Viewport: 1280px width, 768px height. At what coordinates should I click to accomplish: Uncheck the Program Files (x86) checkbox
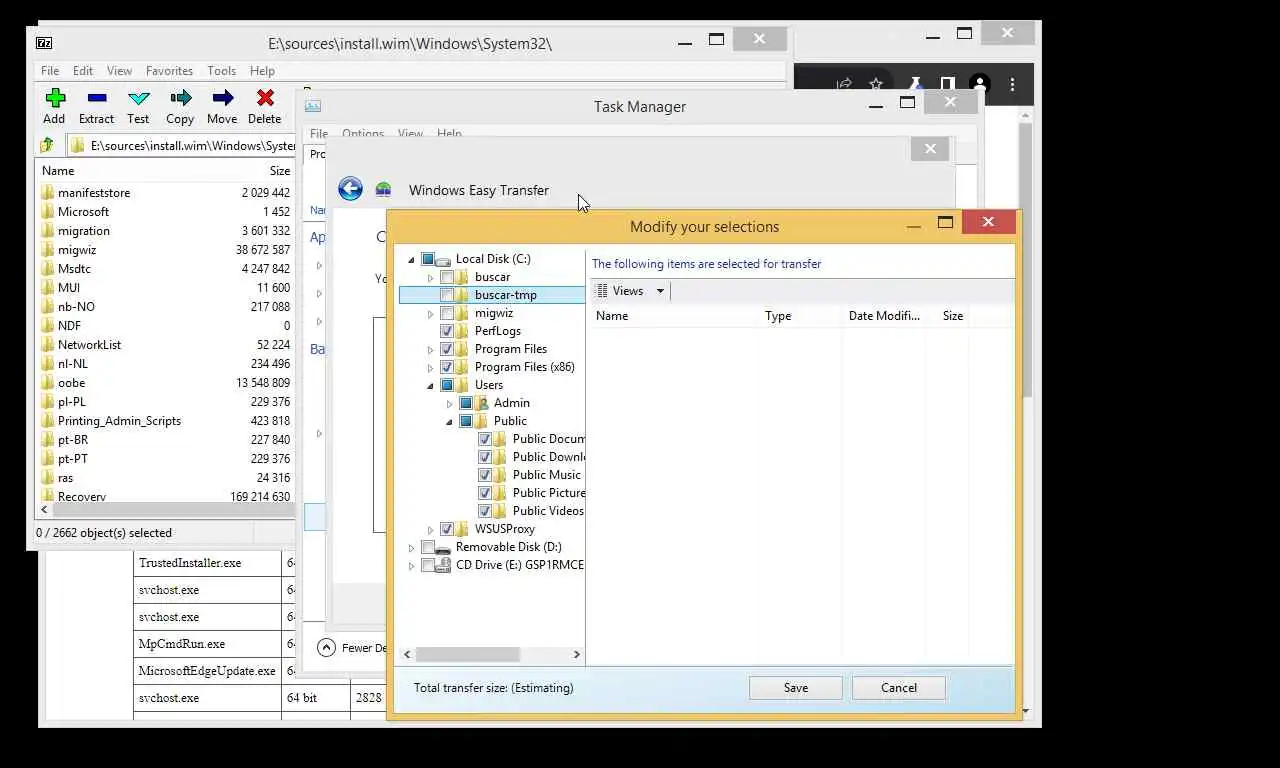click(x=446, y=367)
